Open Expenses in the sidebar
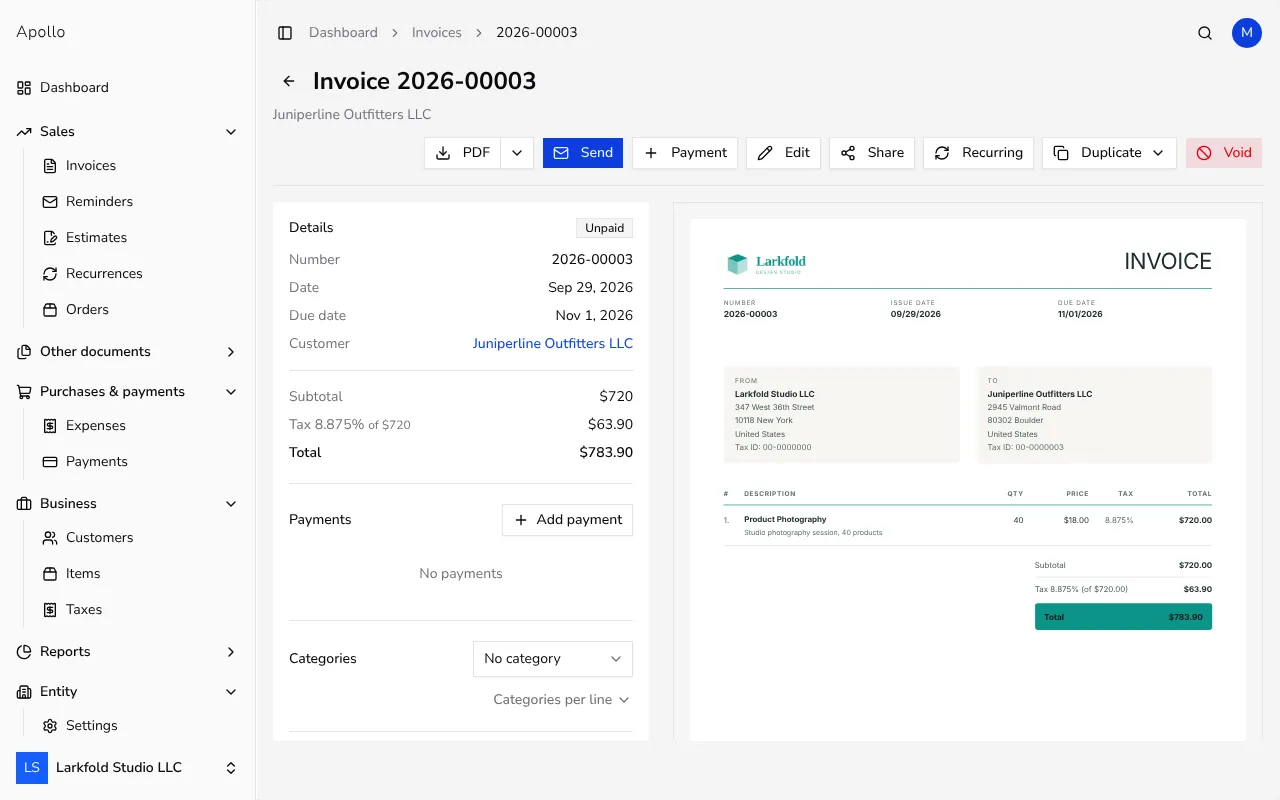The width and height of the screenshot is (1280, 800). click(140, 426)
